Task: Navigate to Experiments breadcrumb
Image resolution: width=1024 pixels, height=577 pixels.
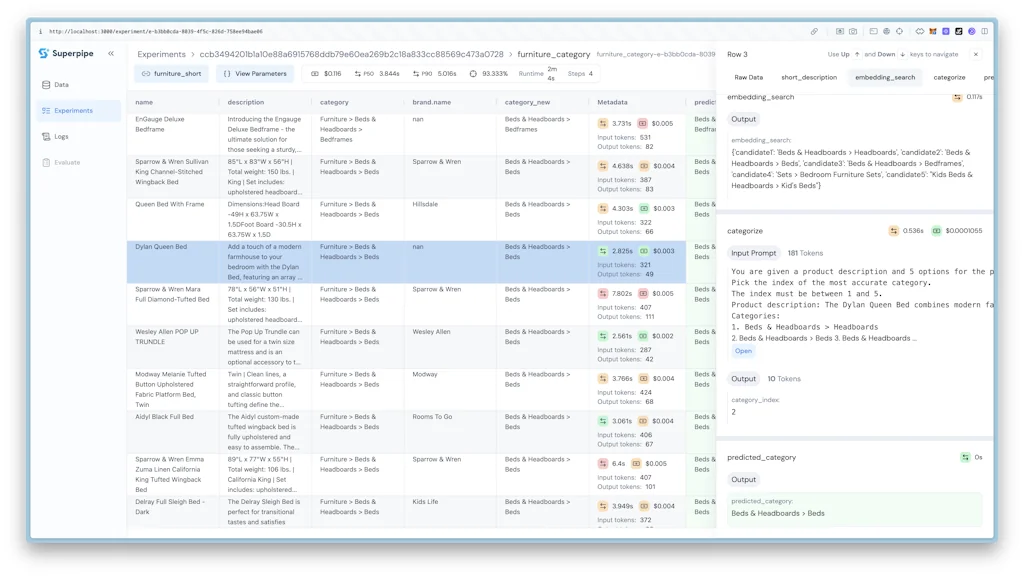Action: click(161, 54)
